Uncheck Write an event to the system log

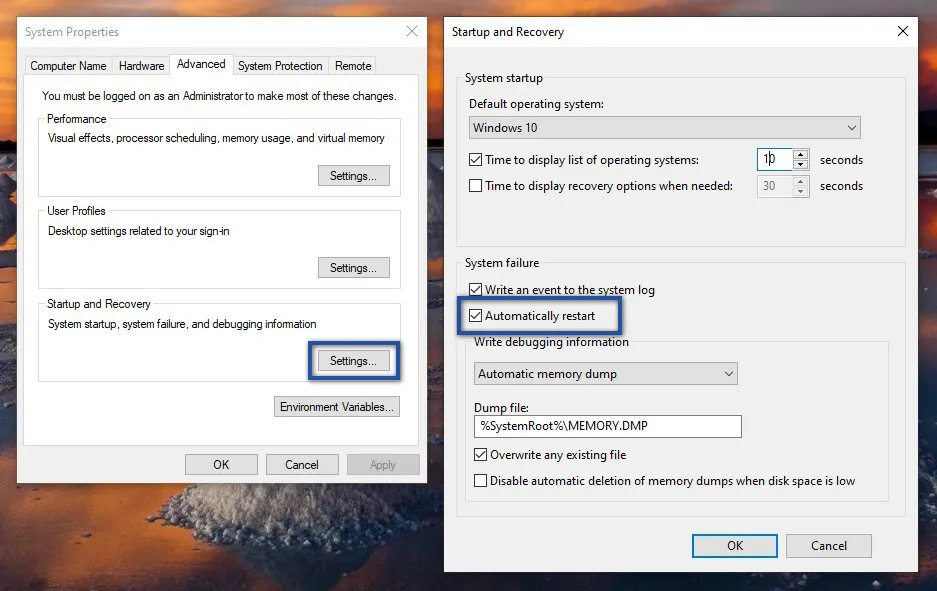coord(477,289)
